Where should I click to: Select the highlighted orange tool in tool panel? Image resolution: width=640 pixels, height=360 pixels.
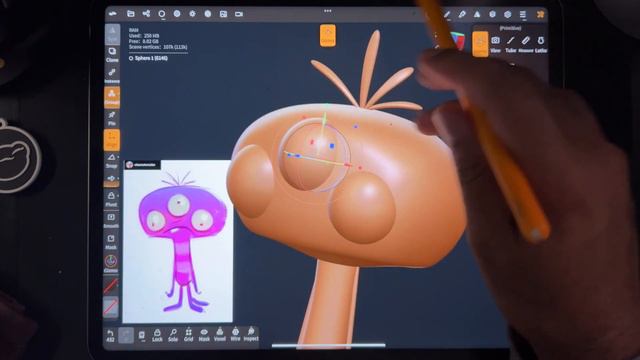click(480, 44)
